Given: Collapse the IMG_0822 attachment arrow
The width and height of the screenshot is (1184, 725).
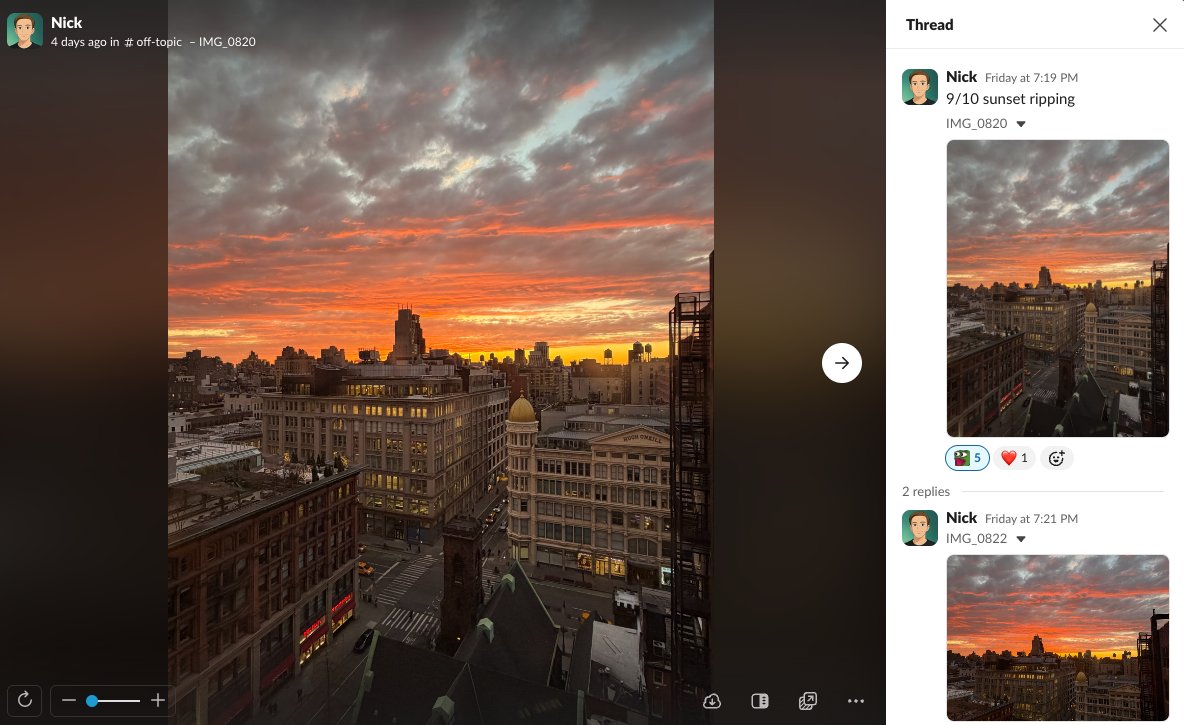Looking at the screenshot, I should pyautogui.click(x=1021, y=539).
